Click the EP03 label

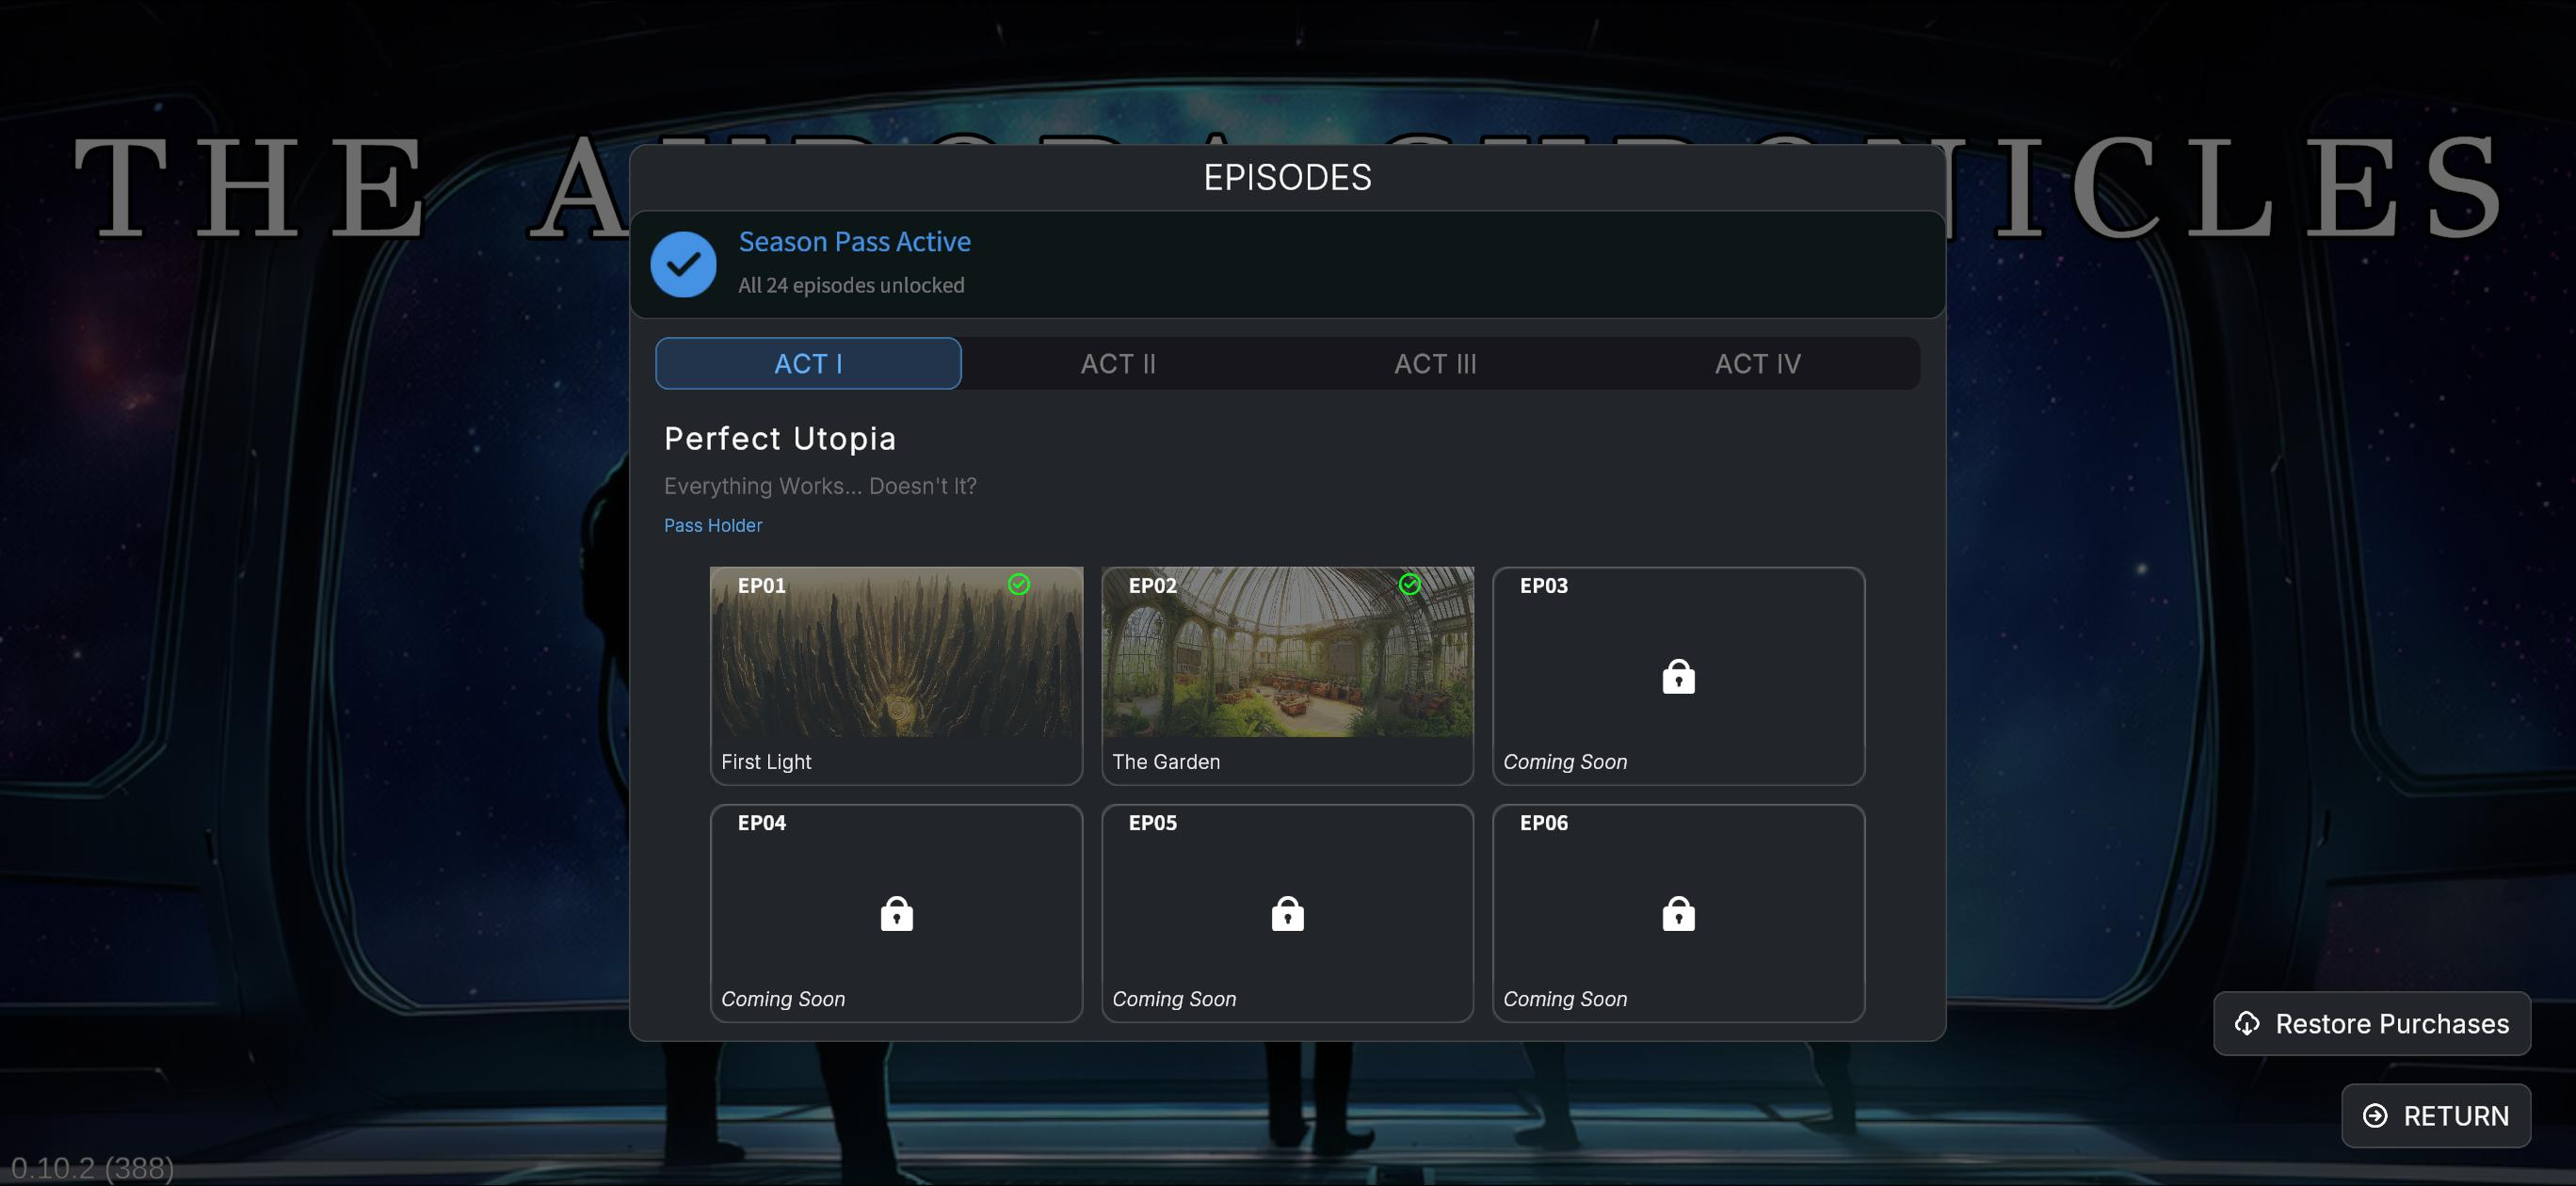pyautogui.click(x=1543, y=586)
